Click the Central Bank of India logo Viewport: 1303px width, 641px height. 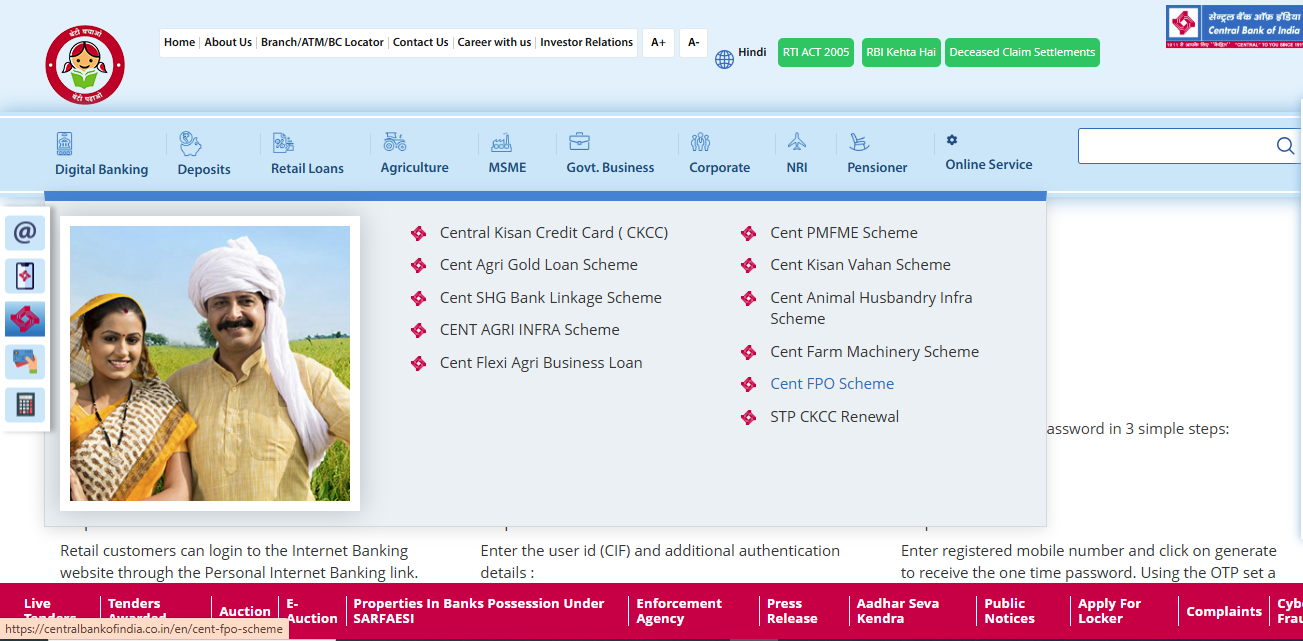[1233, 26]
